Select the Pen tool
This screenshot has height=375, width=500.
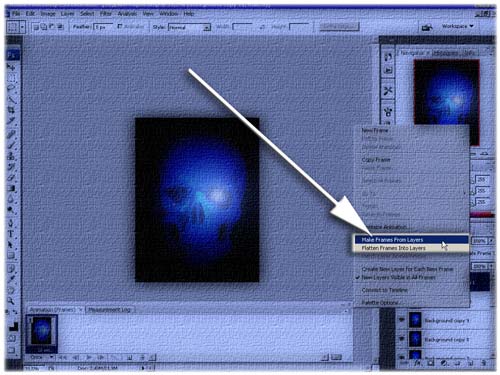tap(11, 223)
